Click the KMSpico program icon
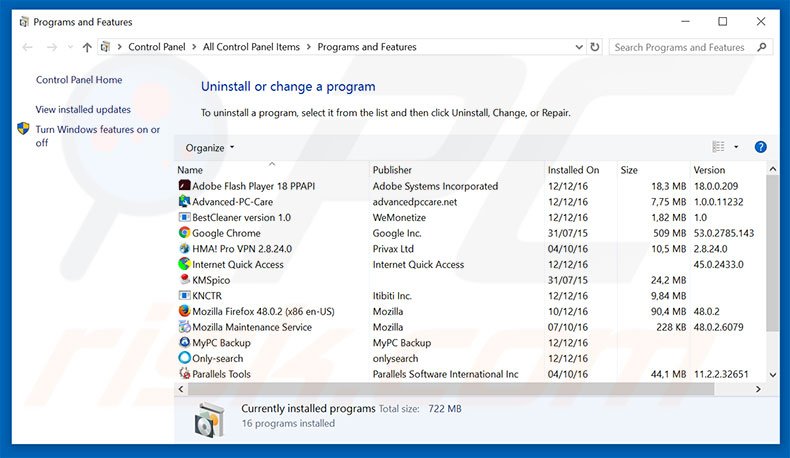Screen dimensions: 790x458 pos(184,279)
